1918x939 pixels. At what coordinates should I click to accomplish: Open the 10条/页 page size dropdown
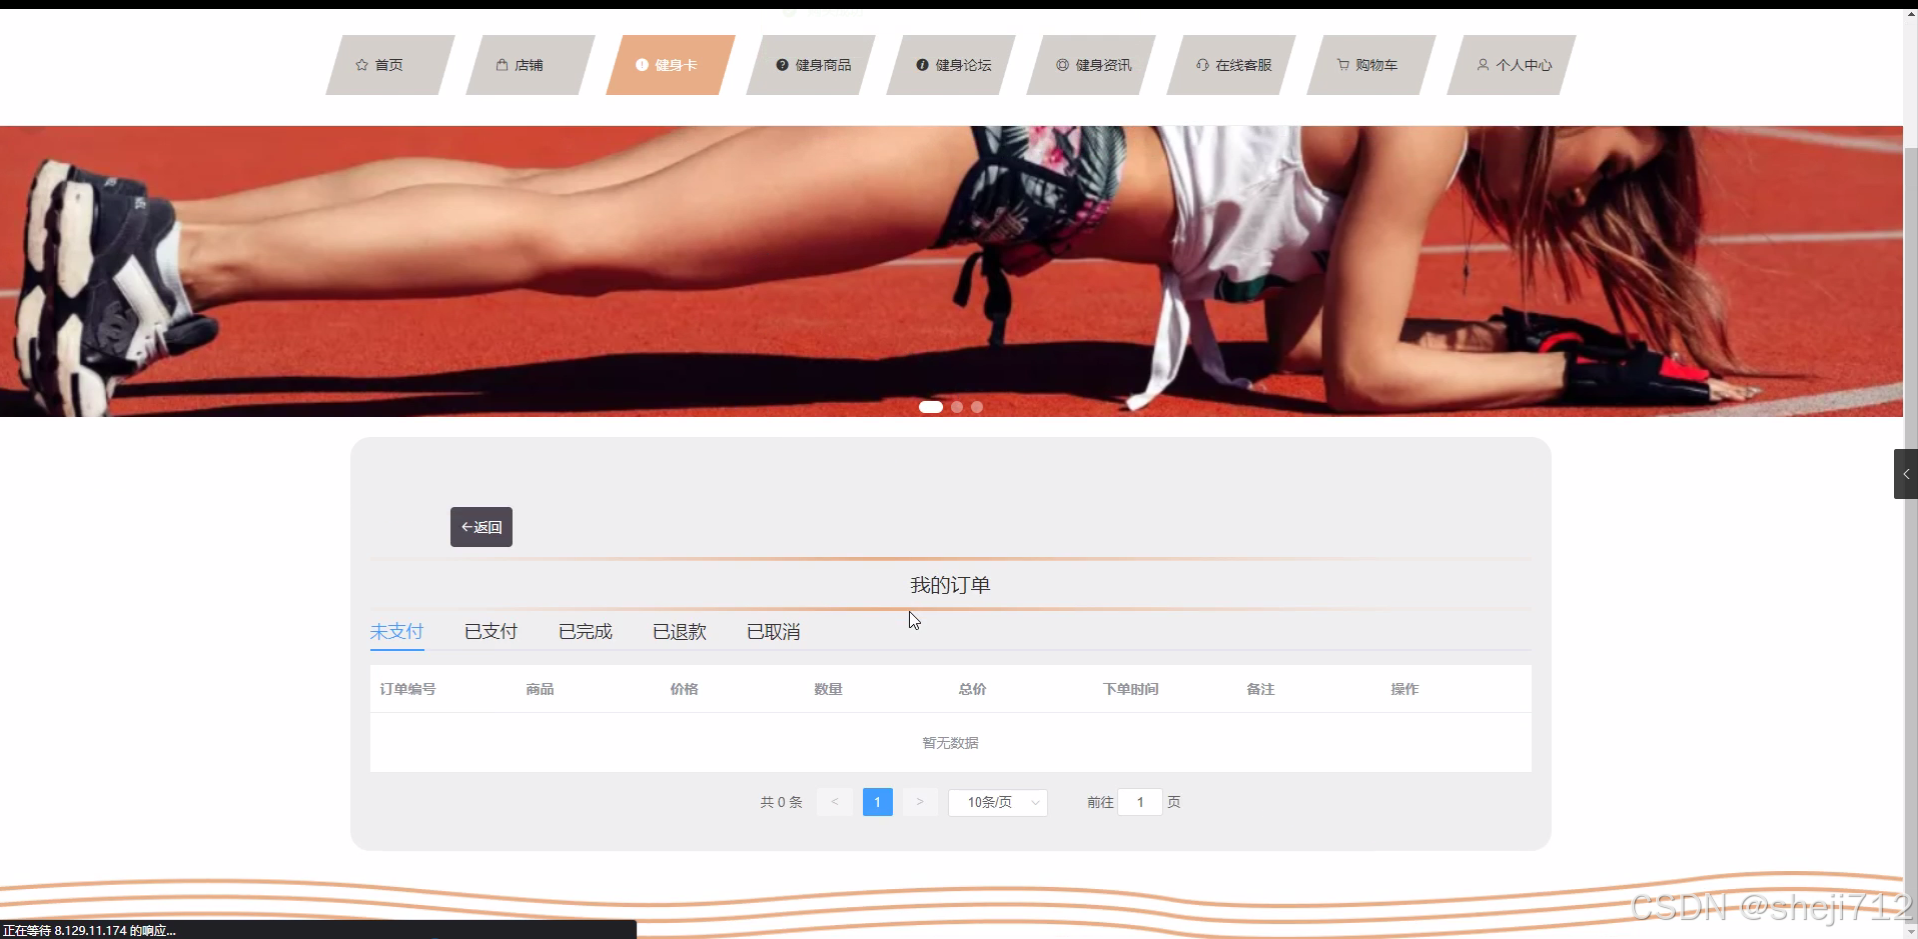pyautogui.click(x=996, y=802)
